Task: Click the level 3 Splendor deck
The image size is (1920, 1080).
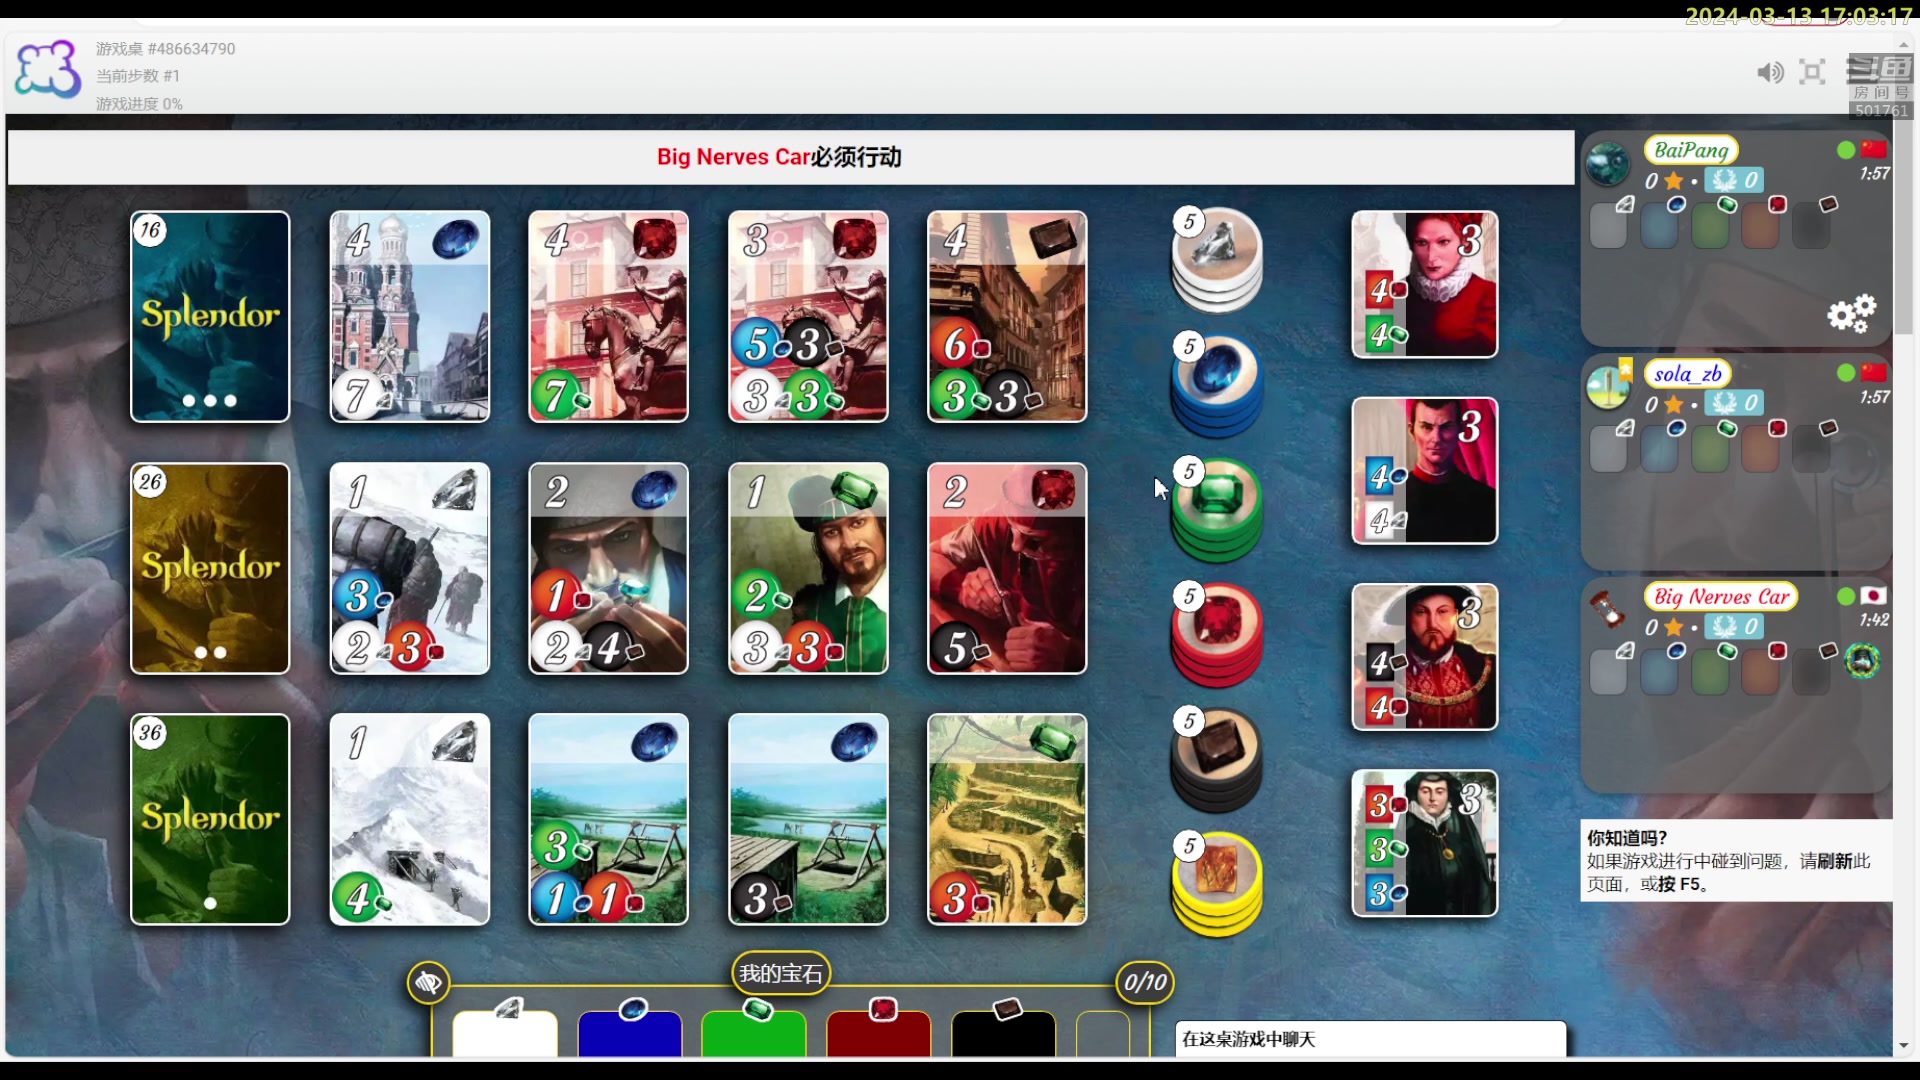Action: pos(210,316)
